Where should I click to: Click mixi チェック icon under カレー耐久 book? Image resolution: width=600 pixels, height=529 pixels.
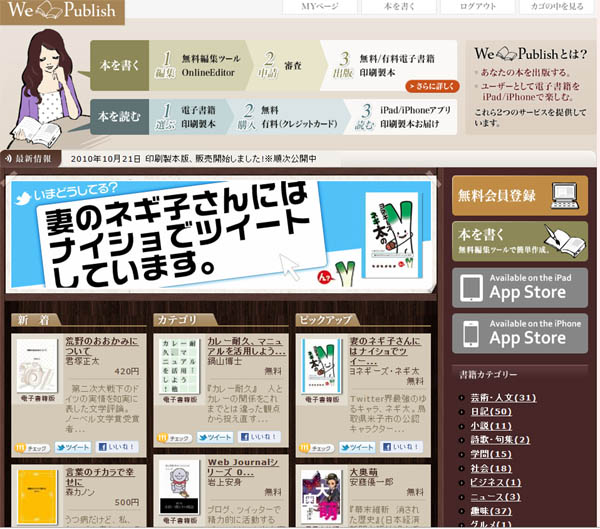click(x=175, y=438)
